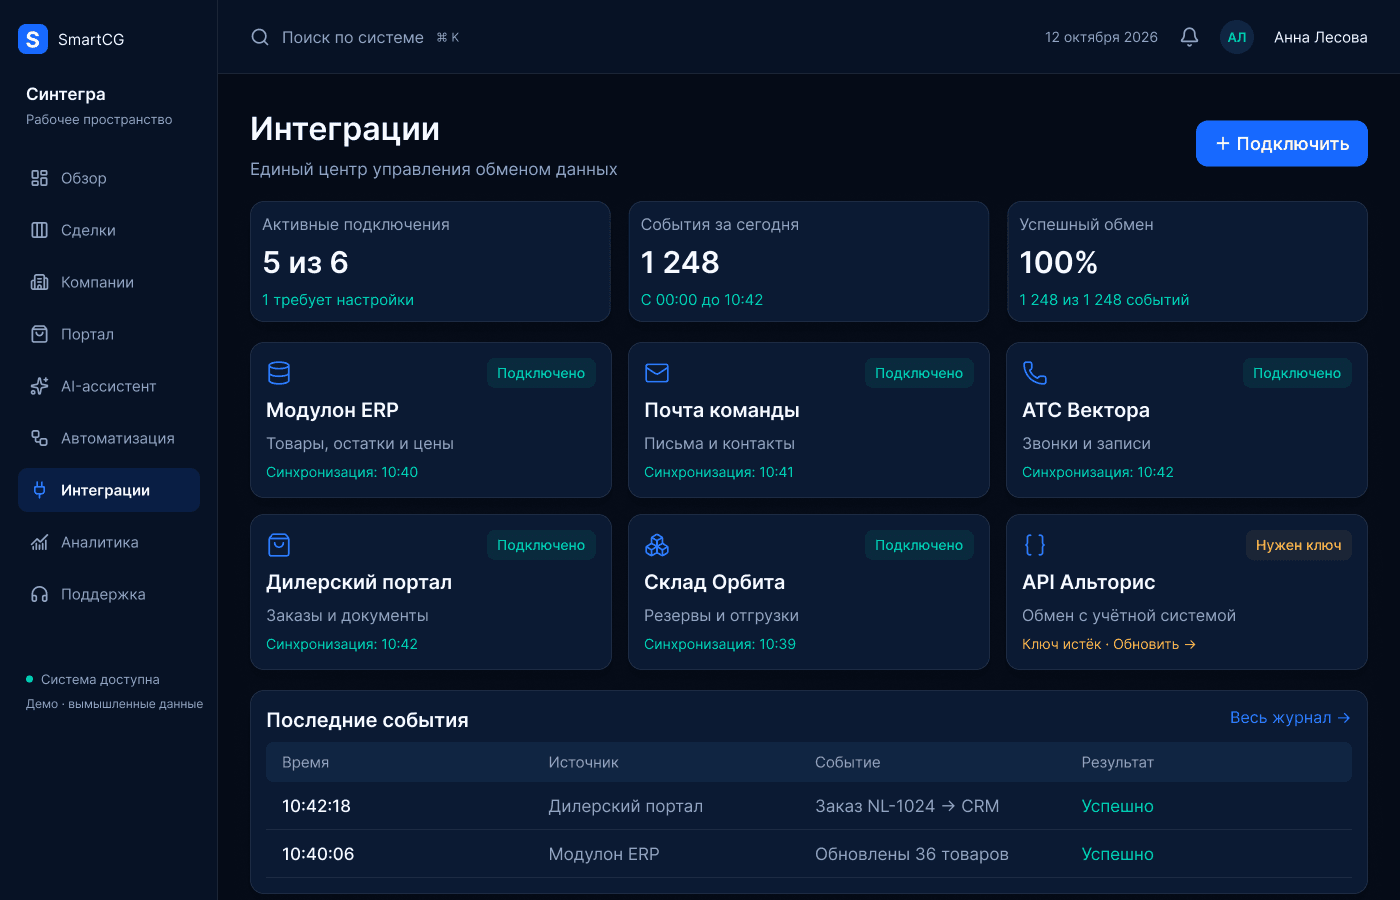The width and height of the screenshot is (1400, 900).
Task: Click the SmartCG logo icon
Action: click(33, 39)
